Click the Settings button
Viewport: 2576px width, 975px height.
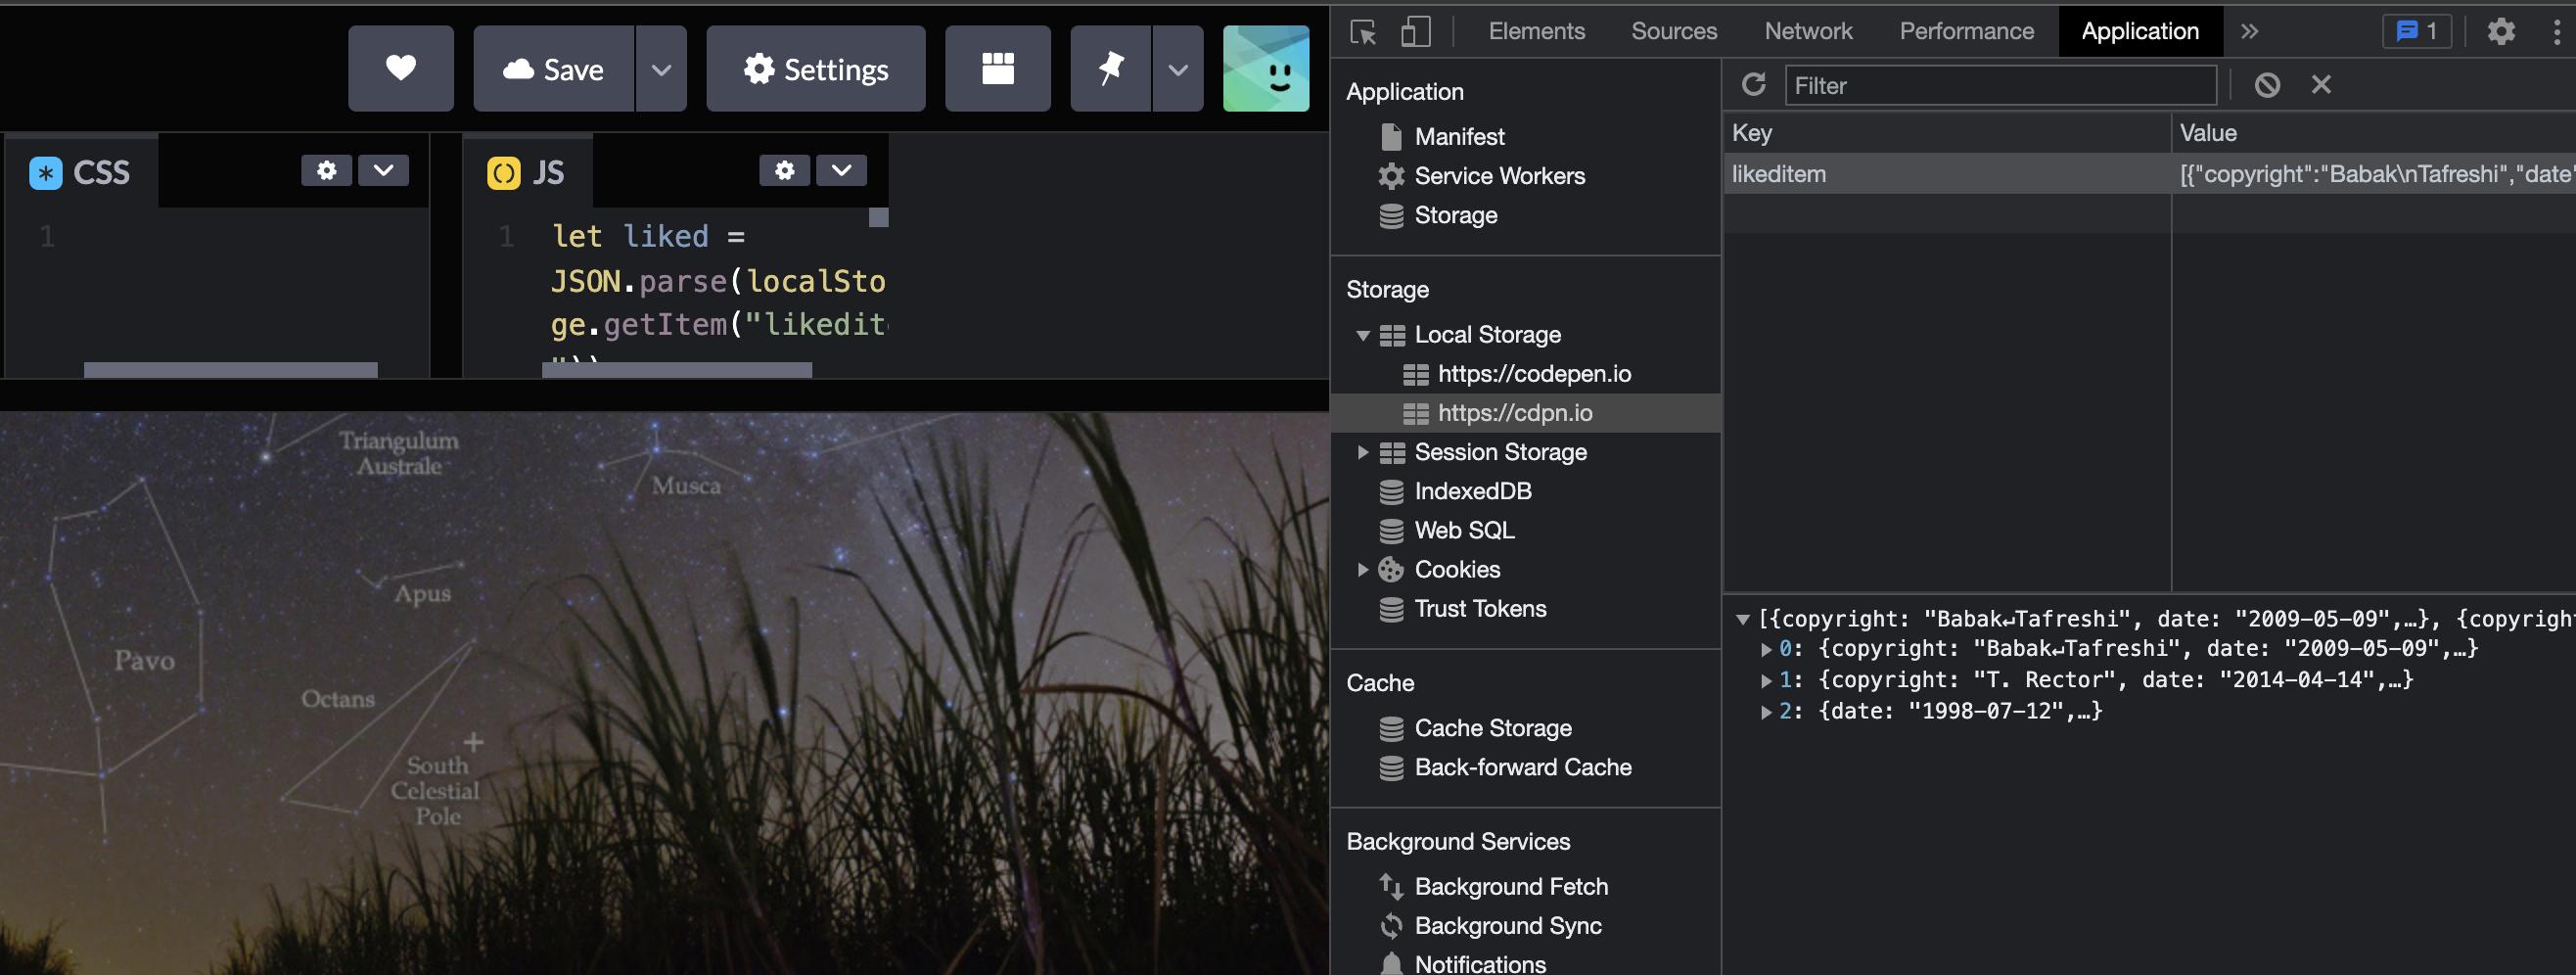[815, 69]
